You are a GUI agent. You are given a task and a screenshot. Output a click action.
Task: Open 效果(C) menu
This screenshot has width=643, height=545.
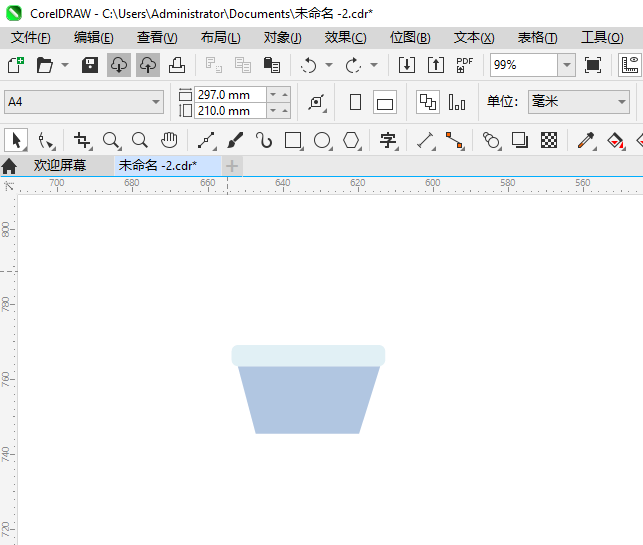click(x=345, y=38)
